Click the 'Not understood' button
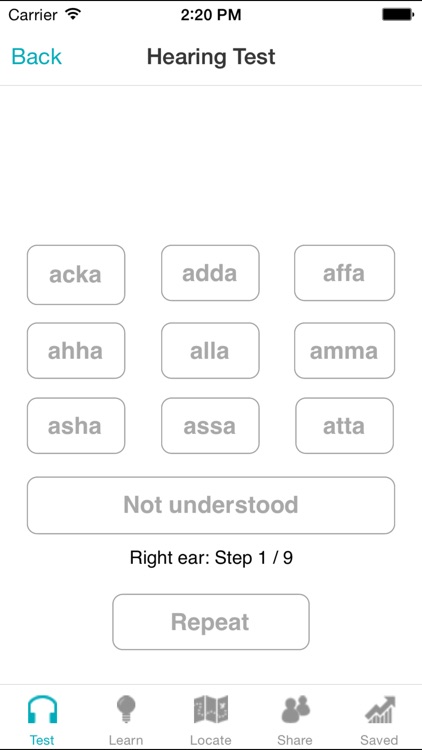Image resolution: width=422 pixels, height=750 pixels. (x=211, y=505)
